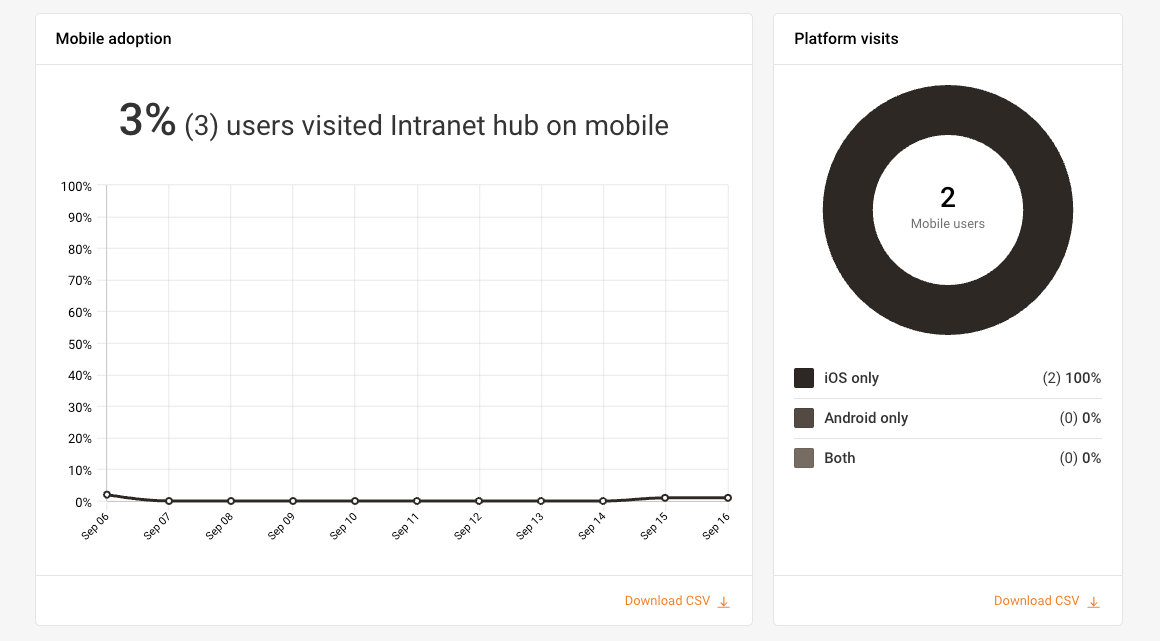Select the Sep 16 data point on the chart
The width and height of the screenshot is (1160, 641).
point(727,497)
